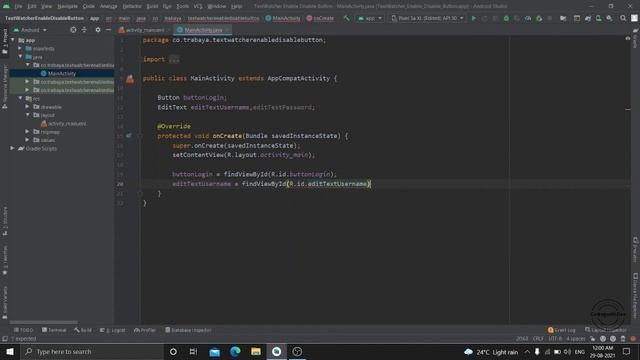The image size is (640, 360).
Task: Expand the manifests folder
Action: click(20, 48)
